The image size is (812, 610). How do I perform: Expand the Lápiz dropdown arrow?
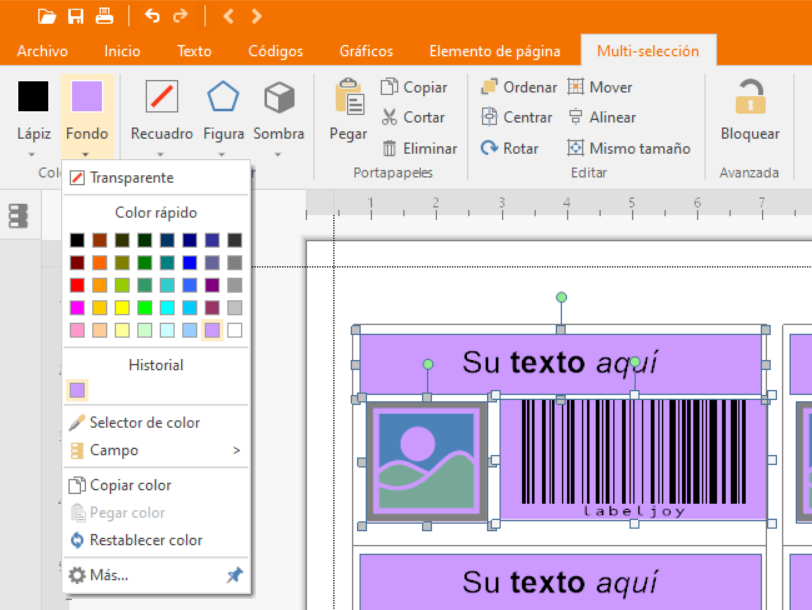tap(32, 154)
